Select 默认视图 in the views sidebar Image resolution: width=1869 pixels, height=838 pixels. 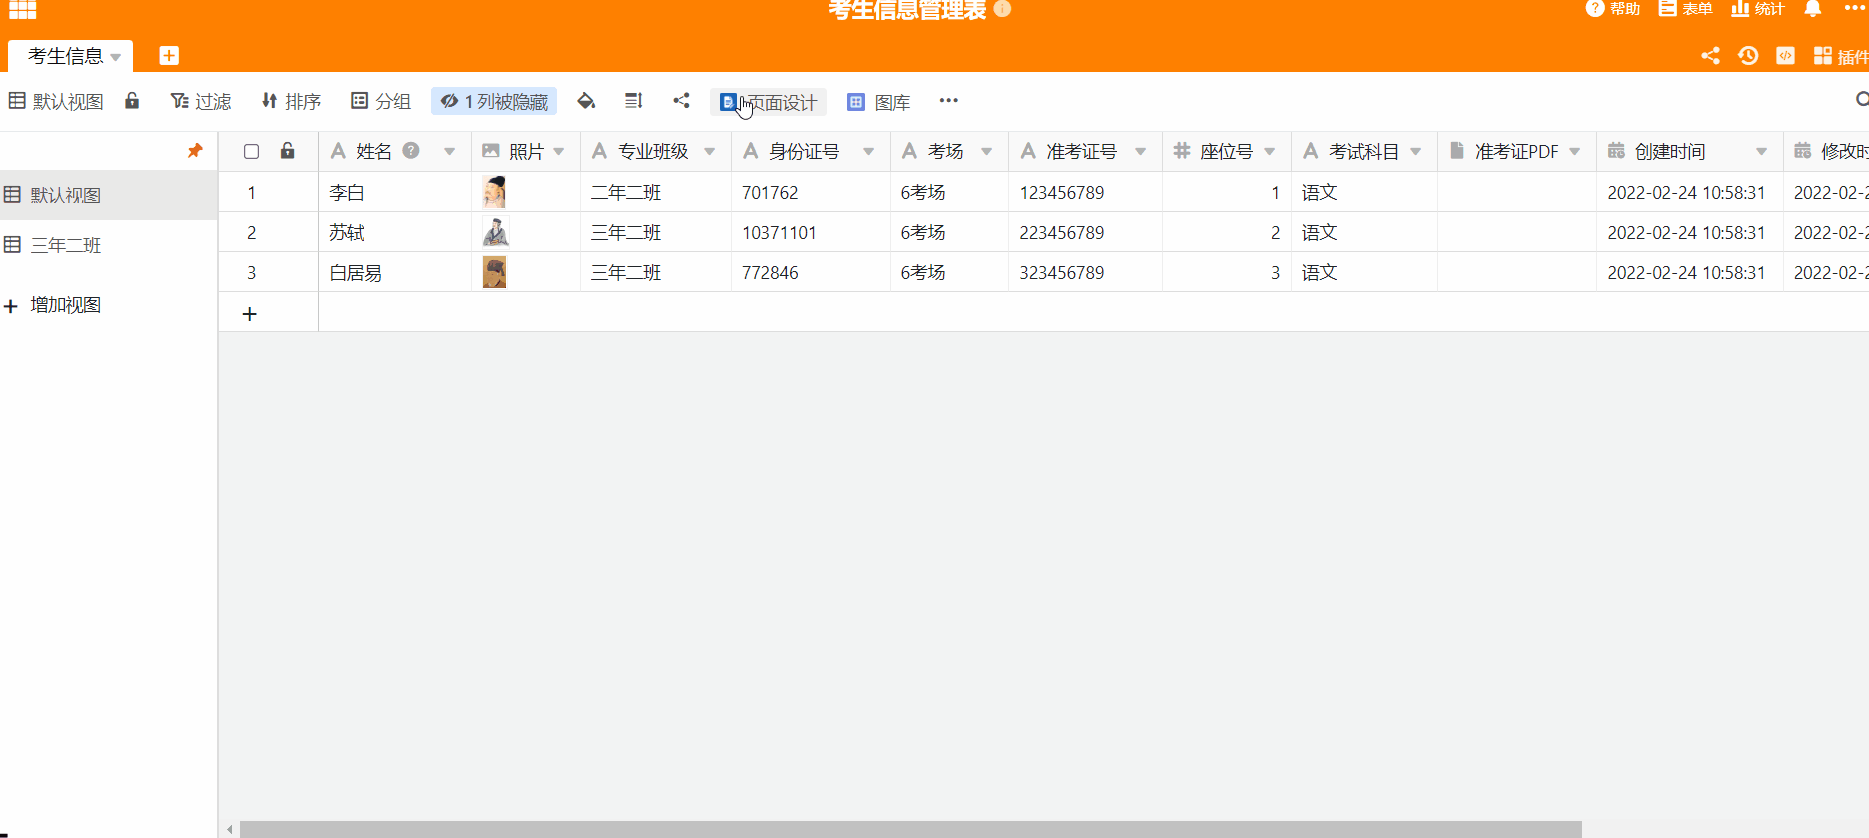(109, 195)
